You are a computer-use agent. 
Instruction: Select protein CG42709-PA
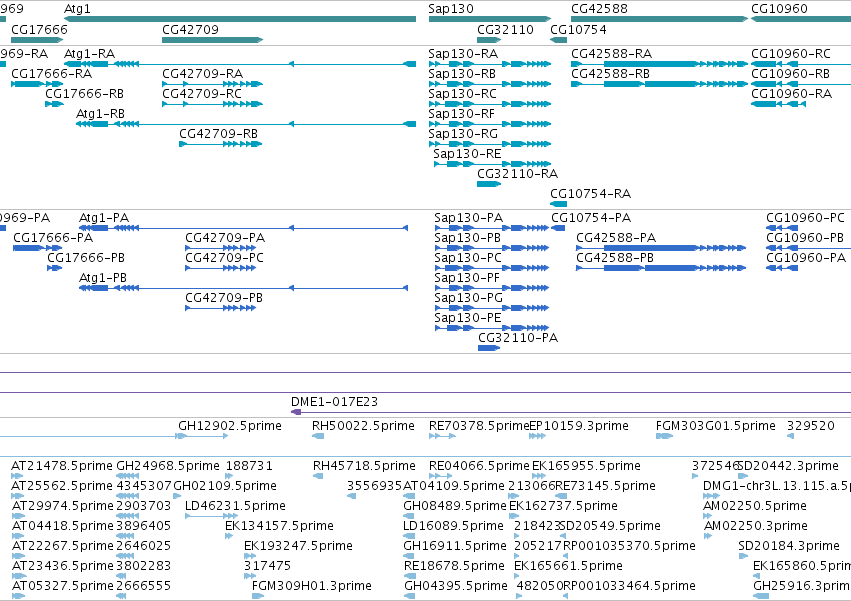tap(220, 248)
